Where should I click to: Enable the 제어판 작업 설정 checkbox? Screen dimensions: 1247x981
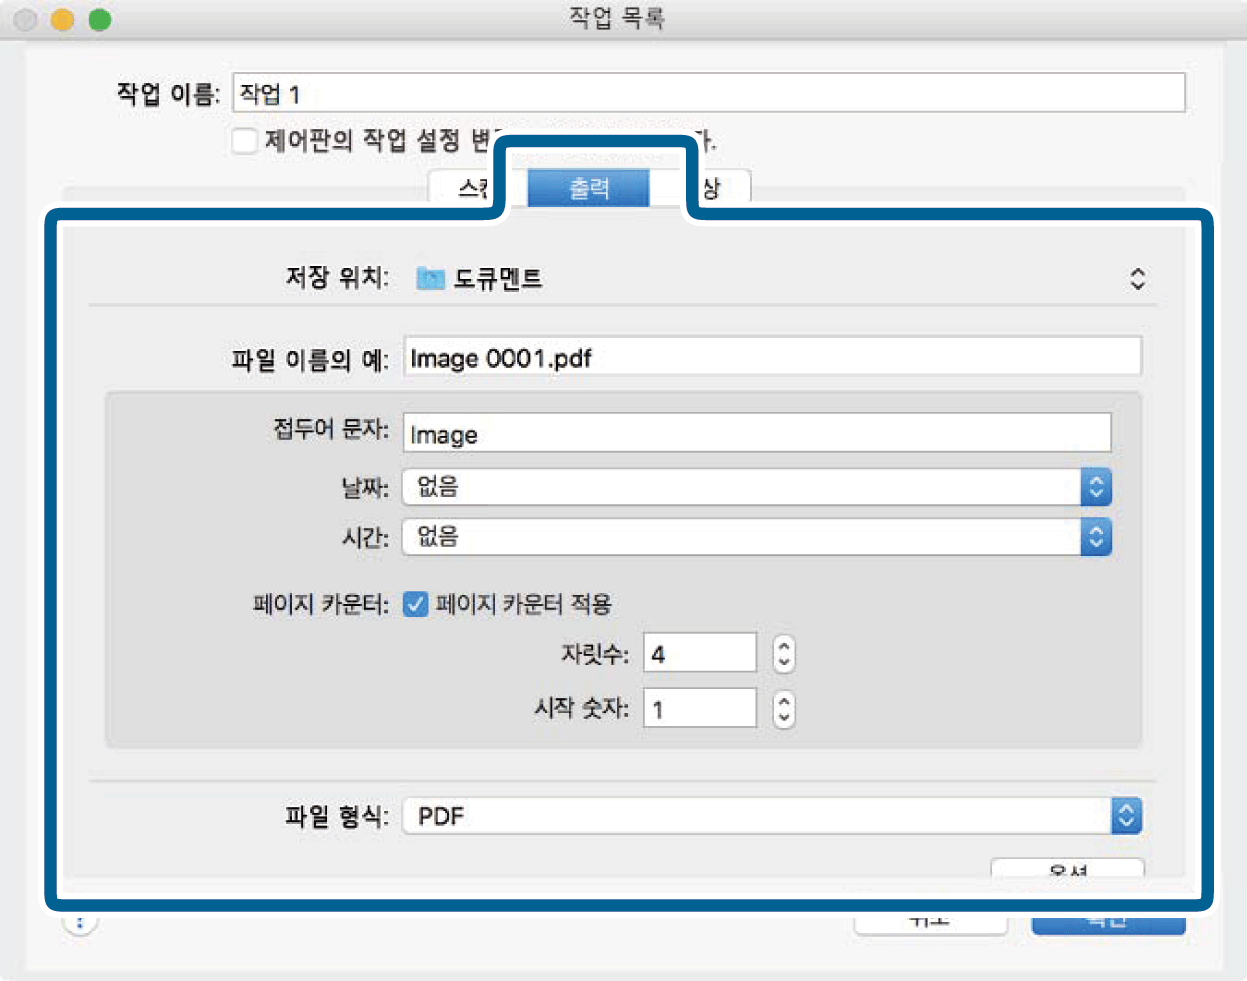(244, 140)
